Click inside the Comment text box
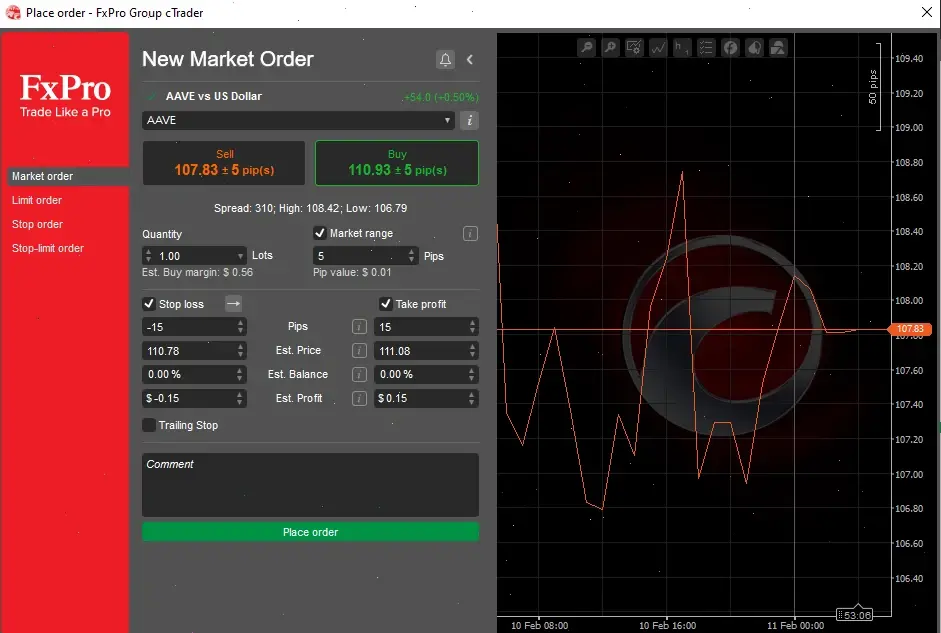This screenshot has height=633, width=941. pyautogui.click(x=310, y=485)
